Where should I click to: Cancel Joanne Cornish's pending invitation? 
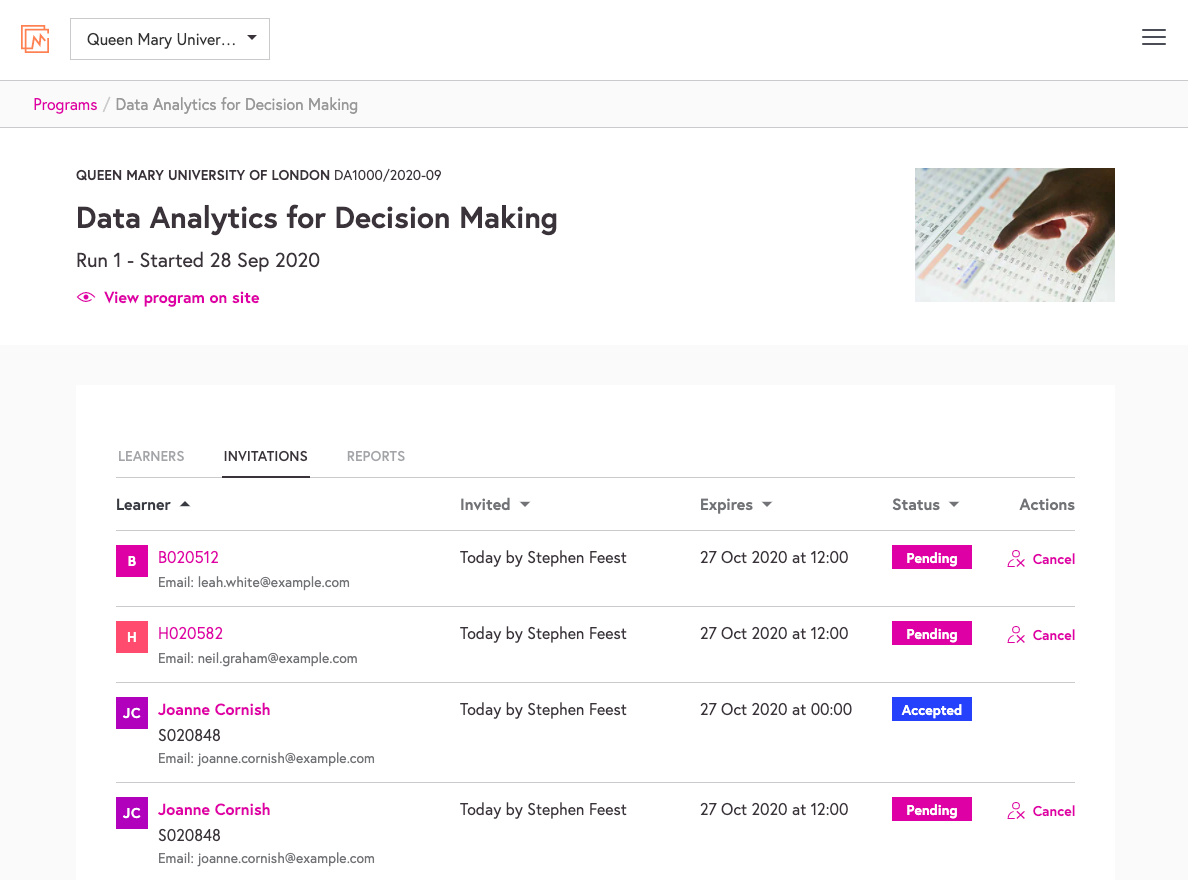click(x=1041, y=811)
